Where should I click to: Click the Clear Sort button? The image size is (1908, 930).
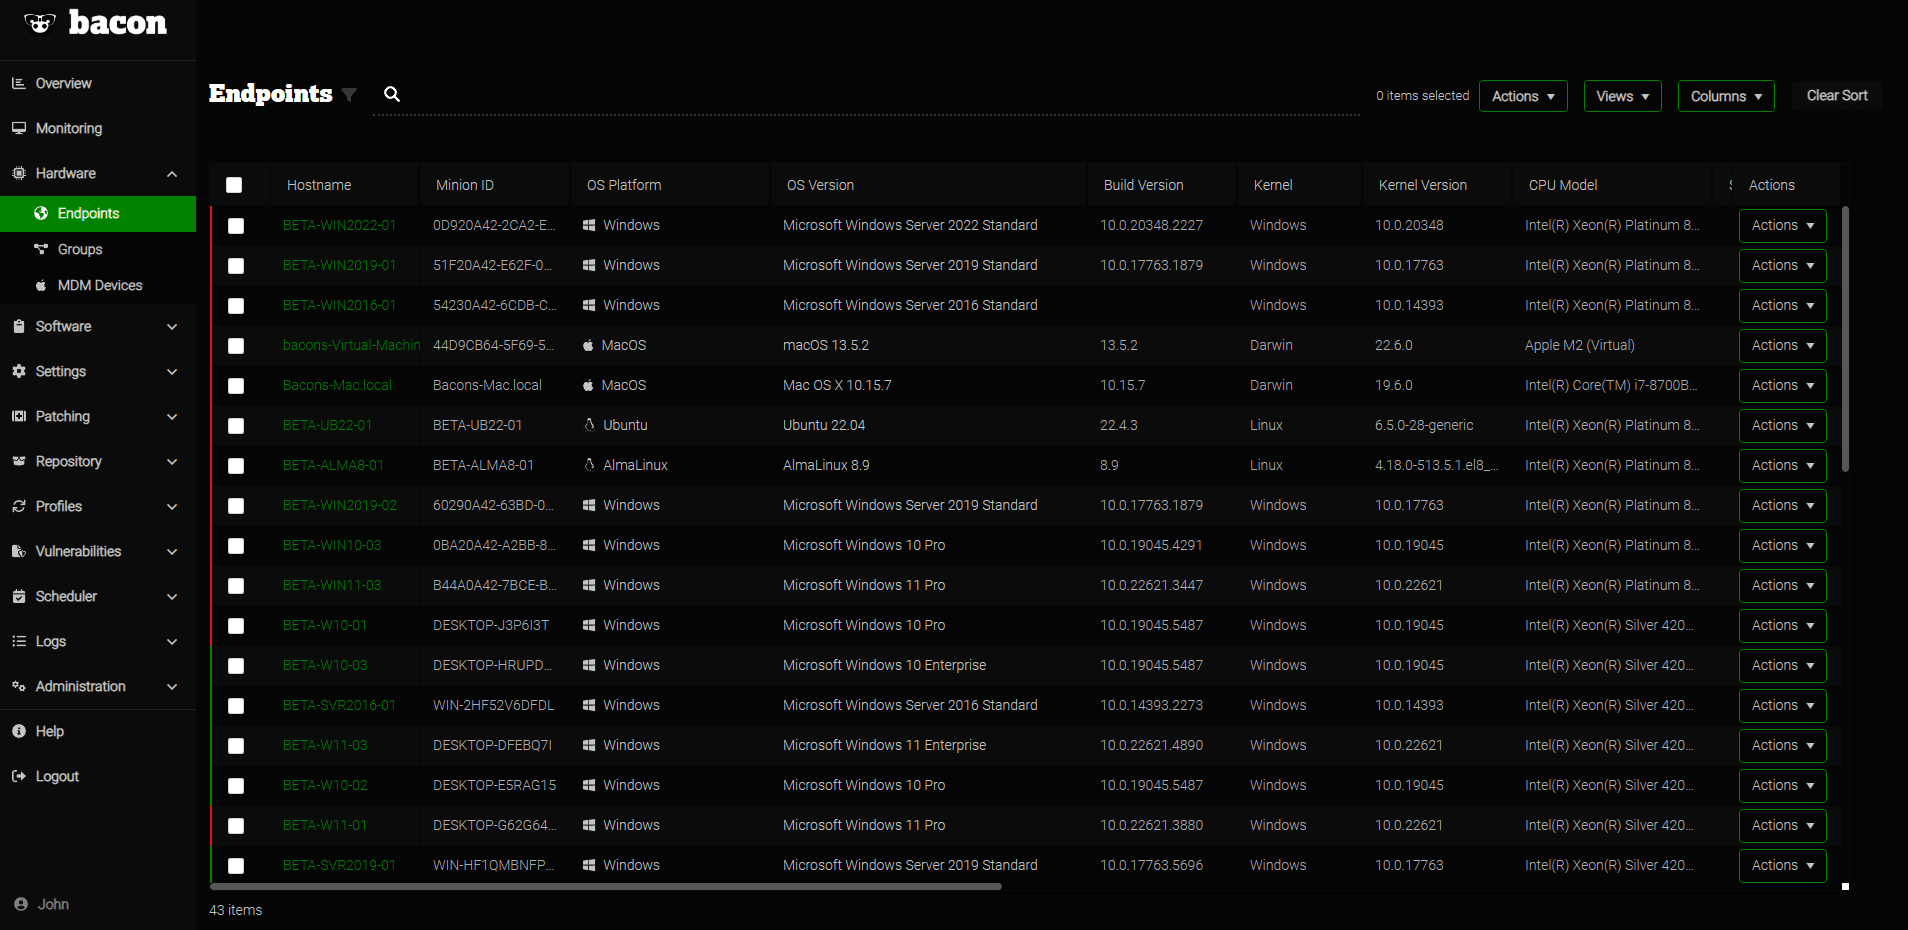1837,95
